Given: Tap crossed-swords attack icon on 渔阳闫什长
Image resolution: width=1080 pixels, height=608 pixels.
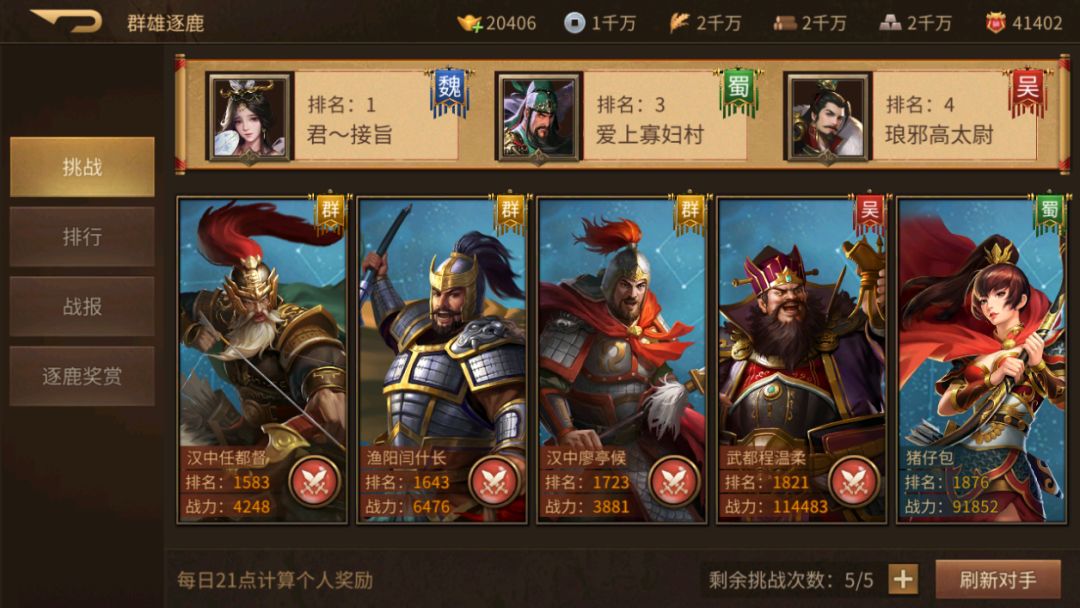Looking at the screenshot, I should [x=495, y=481].
